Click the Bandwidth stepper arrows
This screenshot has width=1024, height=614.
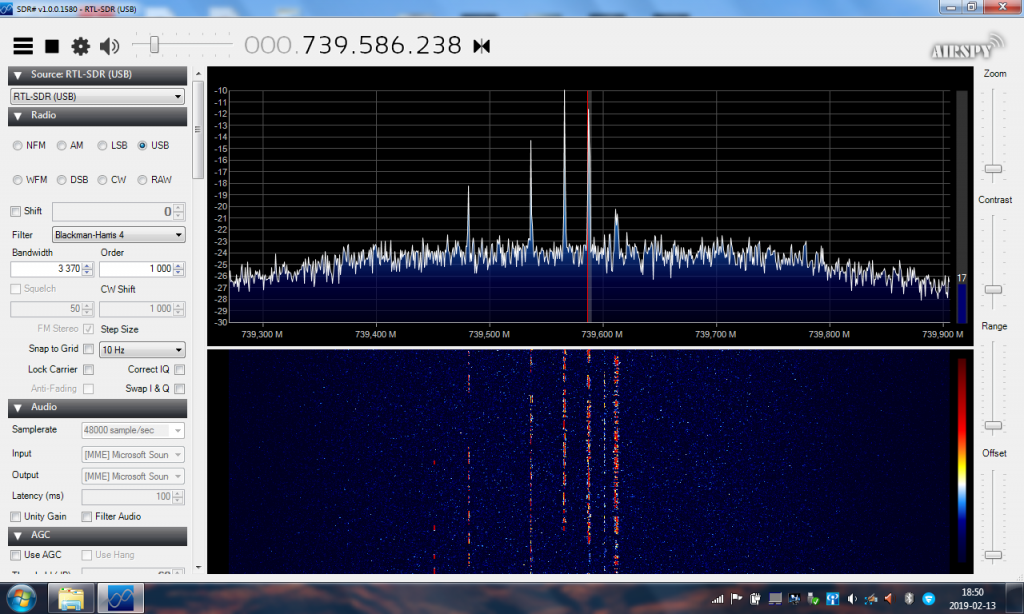pyautogui.click(x=88, y=268)
